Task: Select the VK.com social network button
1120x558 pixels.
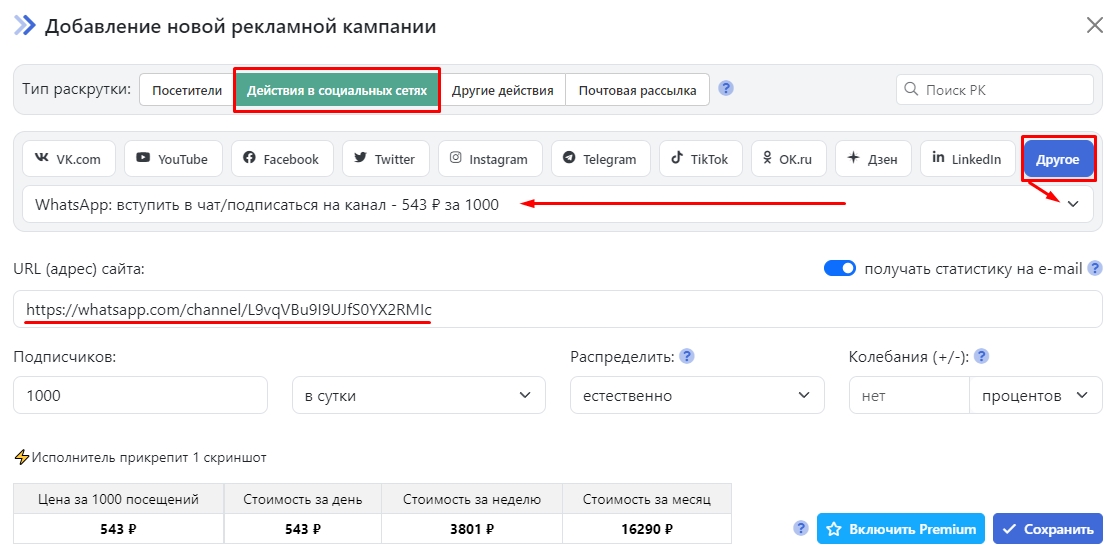Action: tap(68, 159)
